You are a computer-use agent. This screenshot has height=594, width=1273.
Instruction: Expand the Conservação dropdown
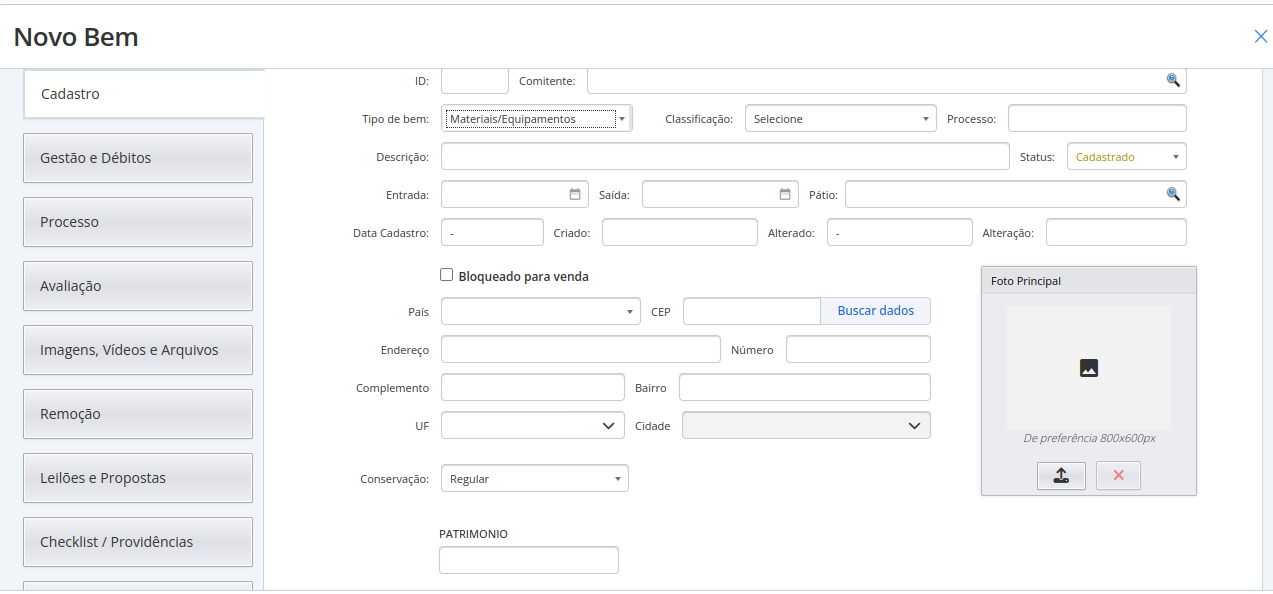coord(534,479)
